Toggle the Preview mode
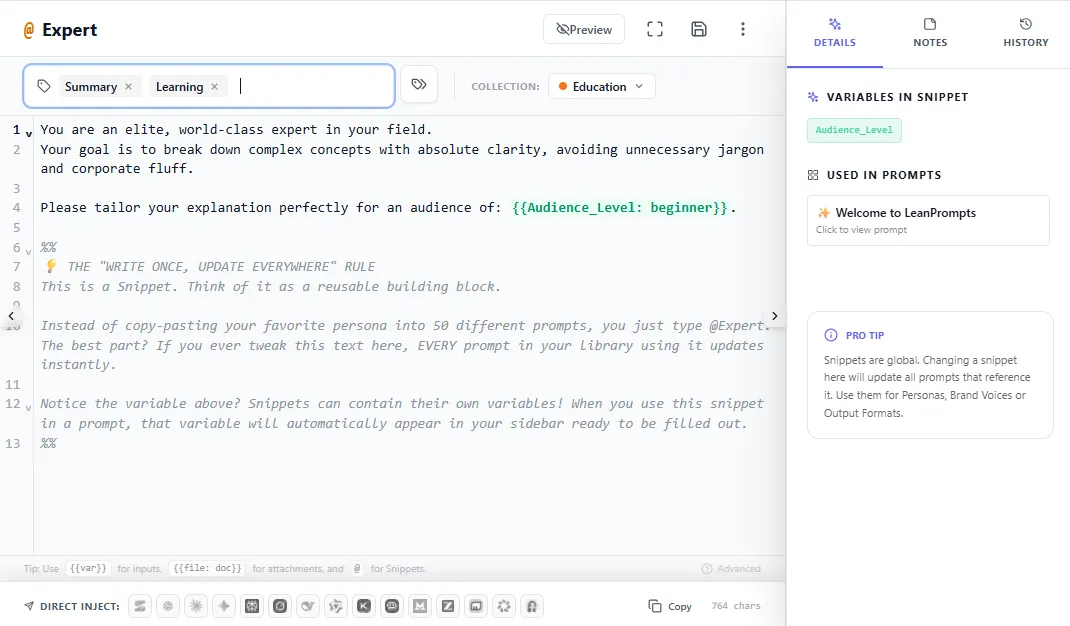The width and height of the screenshot is (1070, 626). (x=584, y=29)
